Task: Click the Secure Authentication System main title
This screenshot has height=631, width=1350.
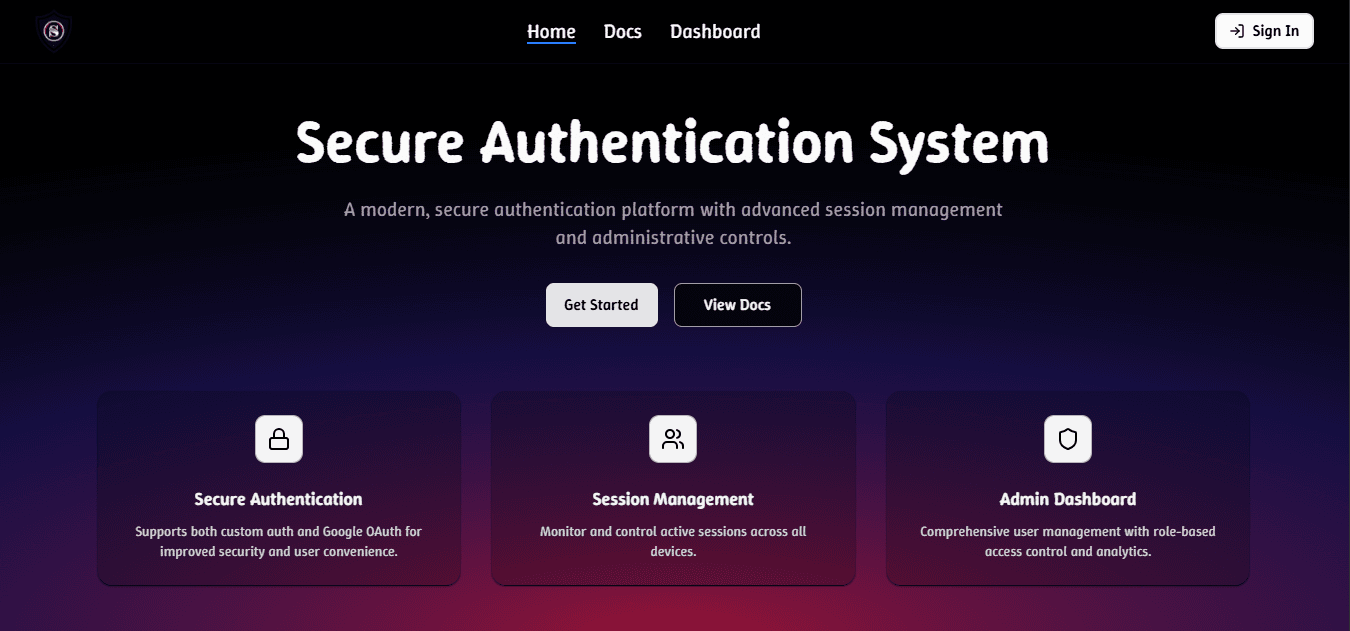Action: click(672, 142)
